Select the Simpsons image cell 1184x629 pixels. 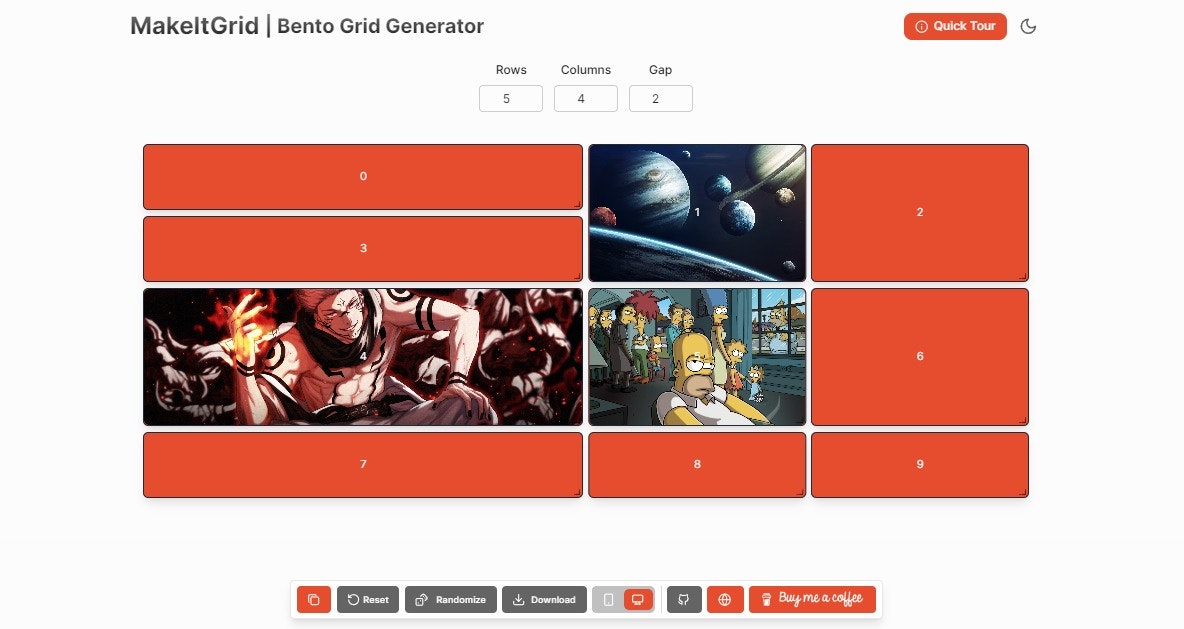point(697,356)
